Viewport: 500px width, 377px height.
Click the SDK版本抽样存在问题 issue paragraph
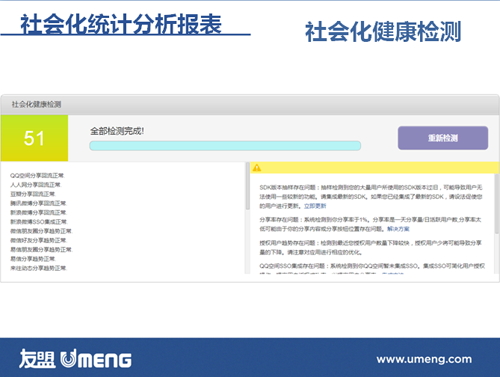tap(371, 197)
